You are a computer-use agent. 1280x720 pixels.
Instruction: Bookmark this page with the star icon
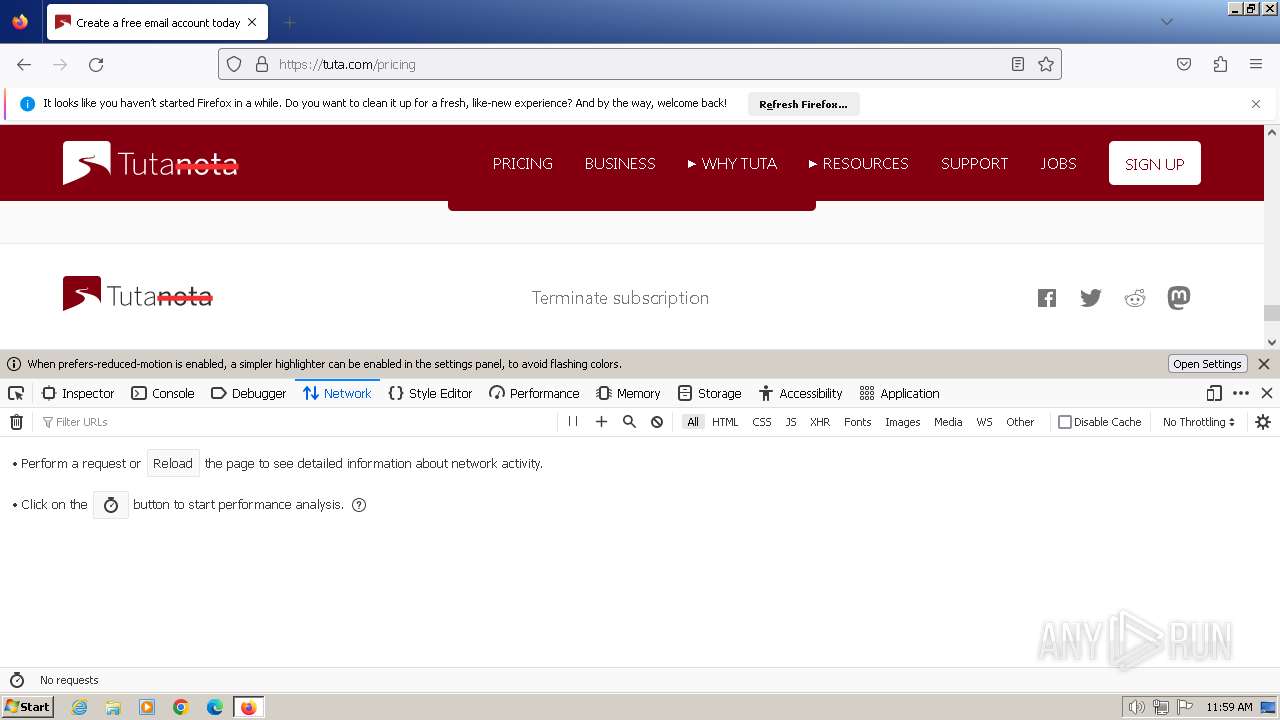(1046, 64)
